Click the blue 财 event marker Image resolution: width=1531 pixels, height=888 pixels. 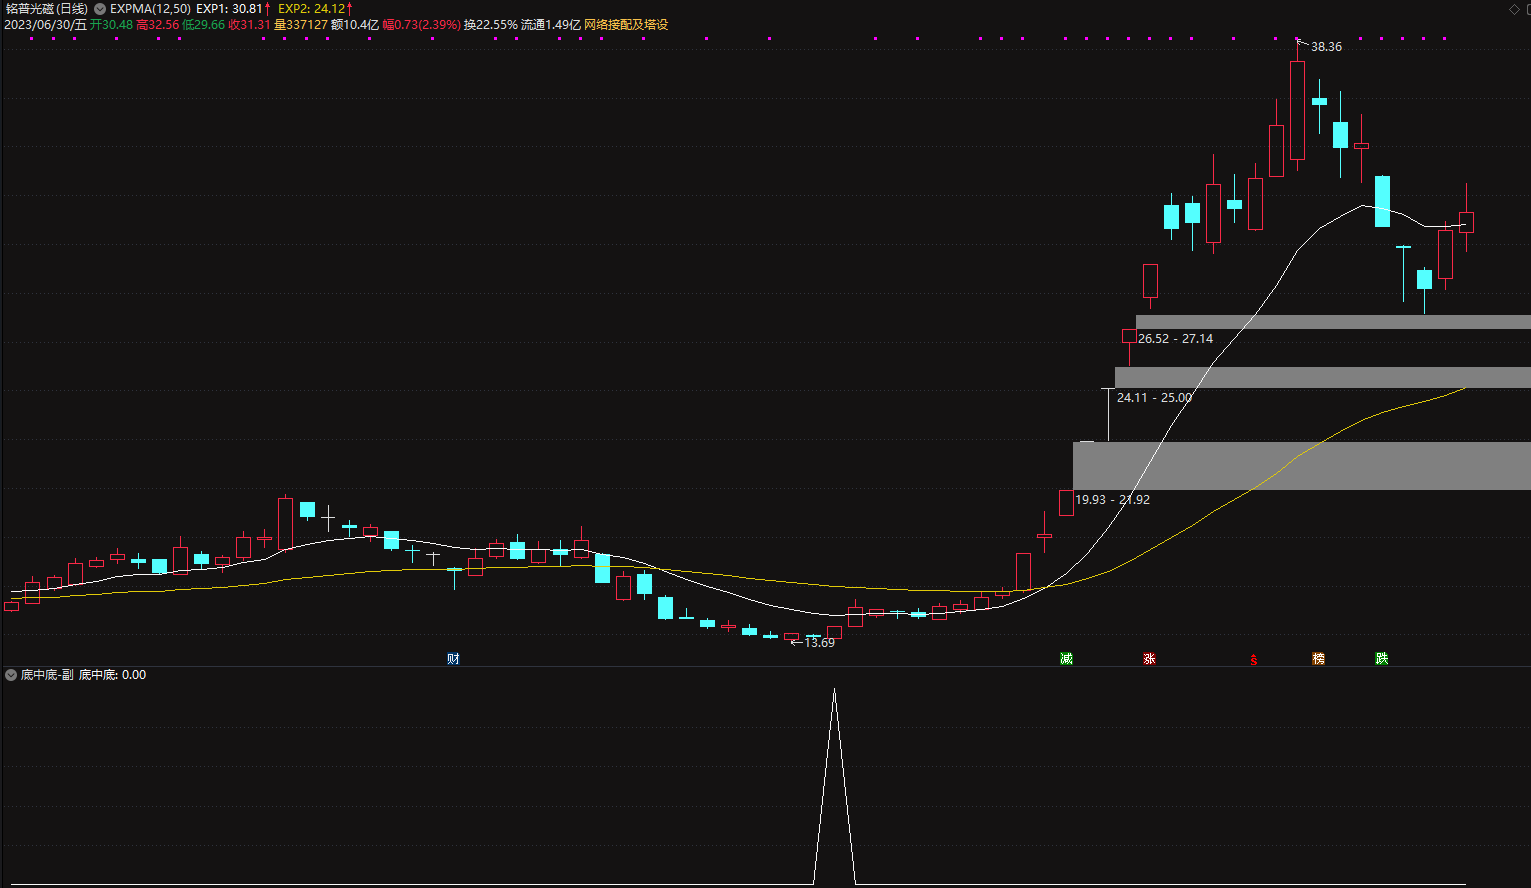pos(453,658)
